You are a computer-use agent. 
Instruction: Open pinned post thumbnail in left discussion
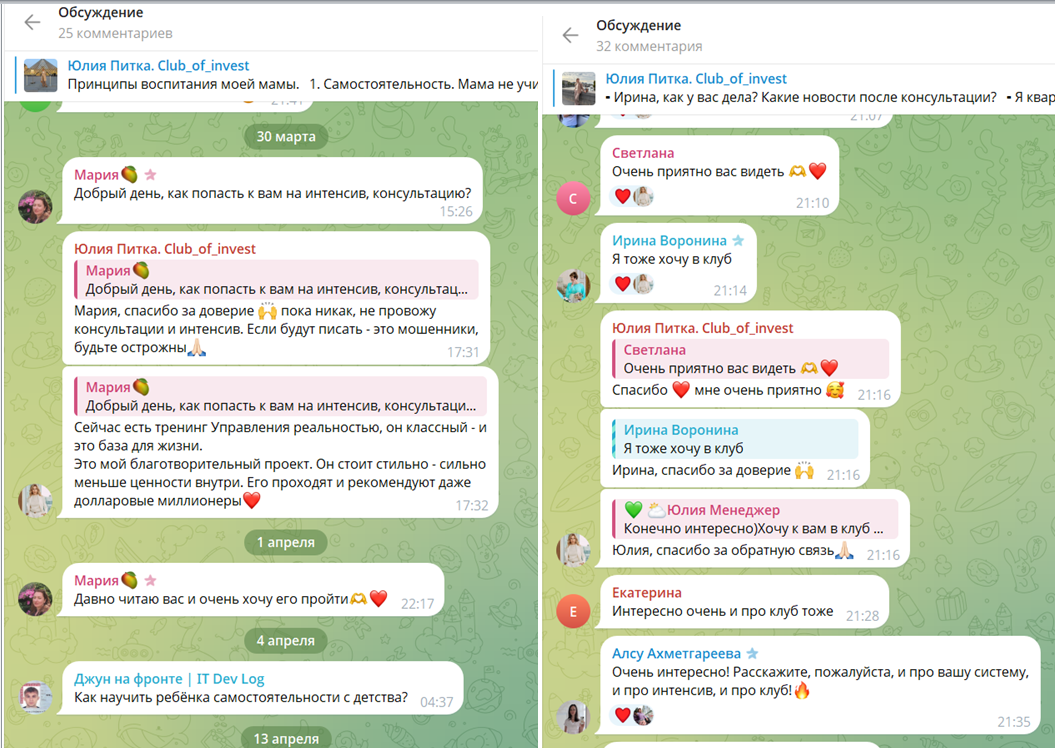click(40, 75)
